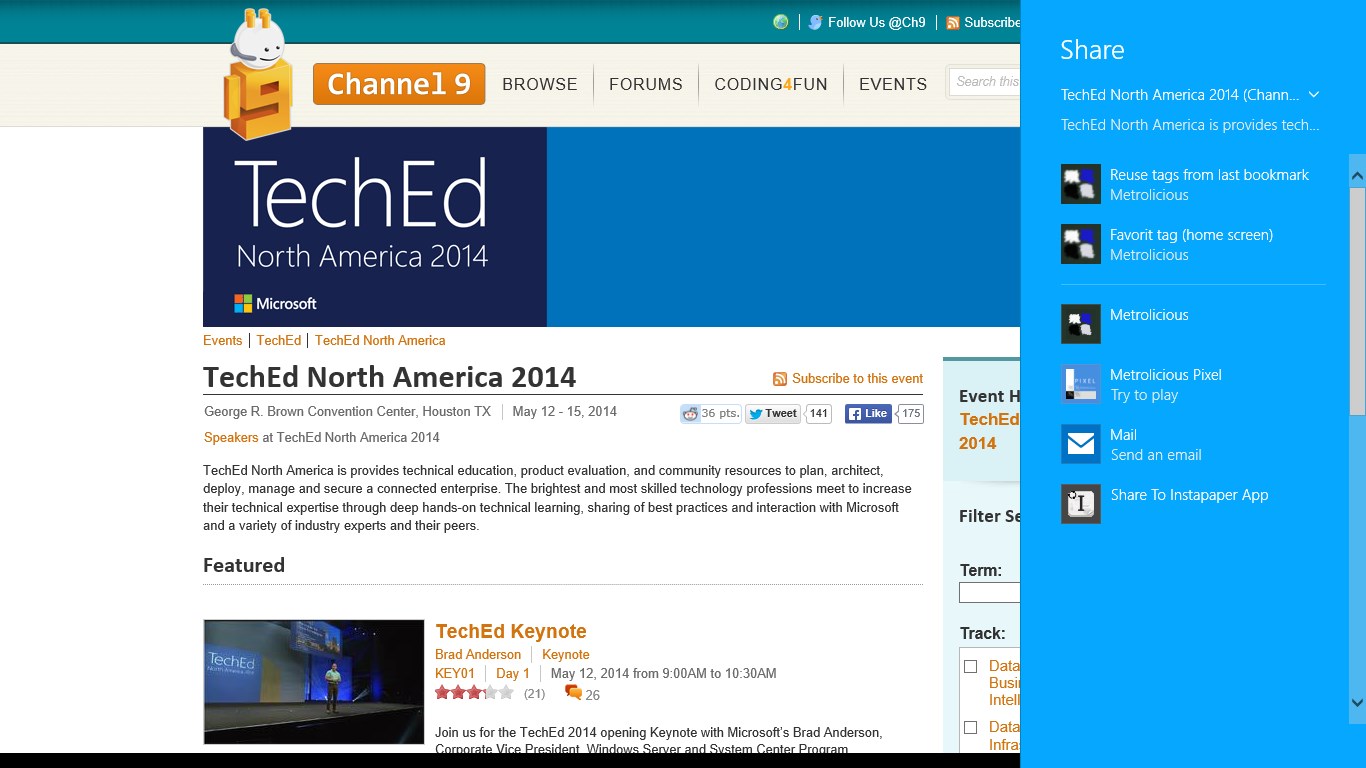Click the Featured section heading

[x=244, y=565]
